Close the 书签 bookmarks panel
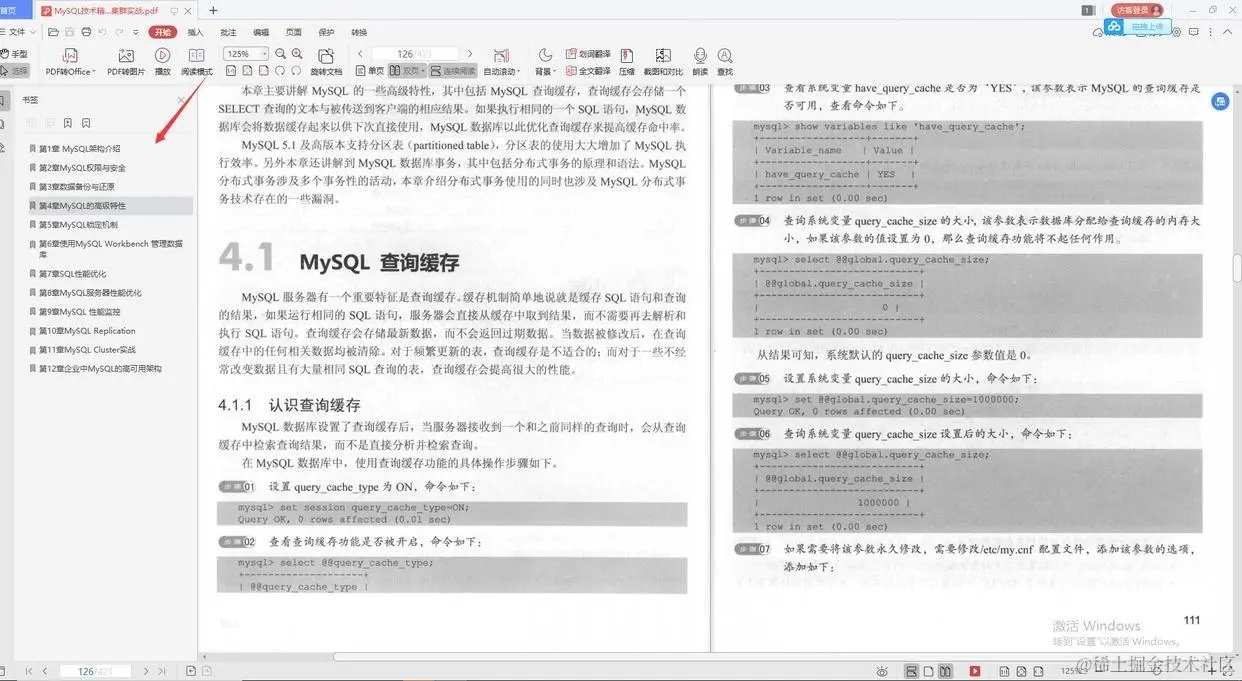The image size is (1242, 681). 181,100
